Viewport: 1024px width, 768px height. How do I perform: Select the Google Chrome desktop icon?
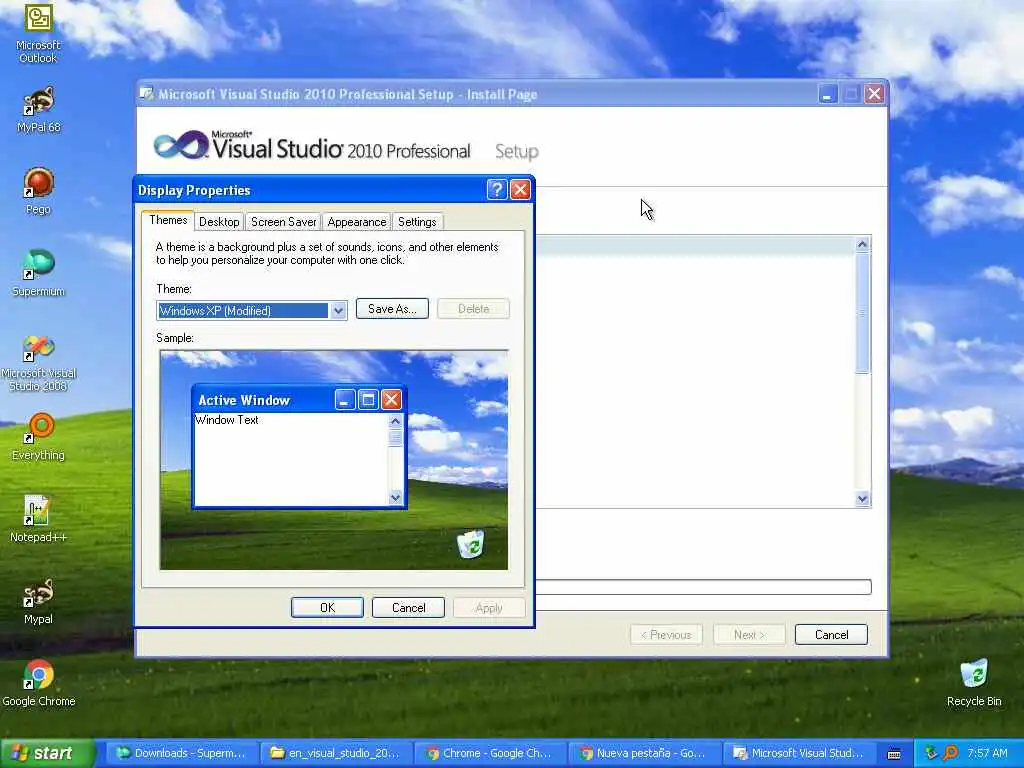[x=39, y=683]
